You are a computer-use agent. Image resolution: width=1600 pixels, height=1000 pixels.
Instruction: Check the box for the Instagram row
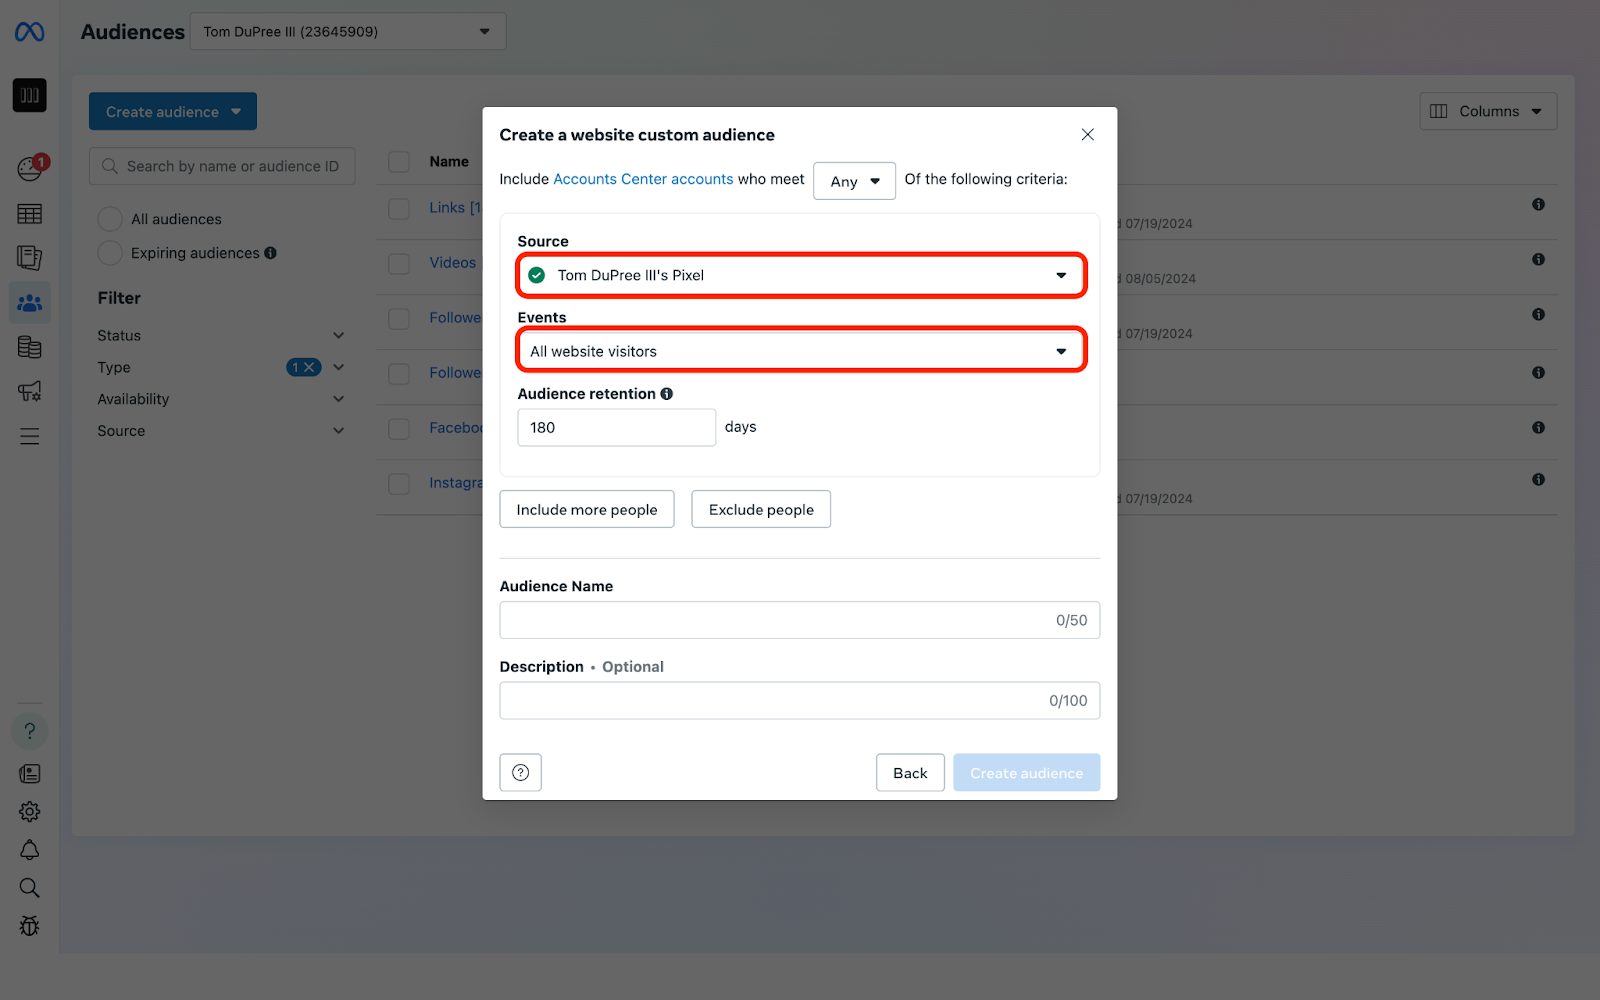click(399, 484)
